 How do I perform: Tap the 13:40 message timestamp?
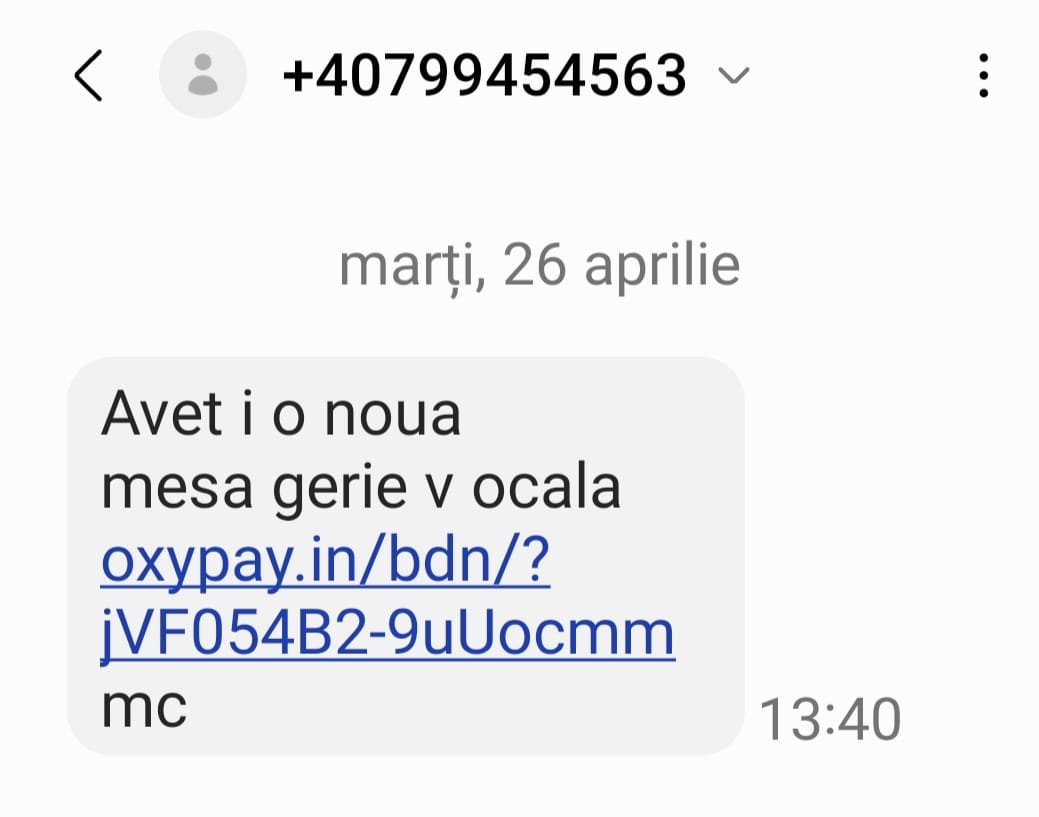click(x=830, y=719)
